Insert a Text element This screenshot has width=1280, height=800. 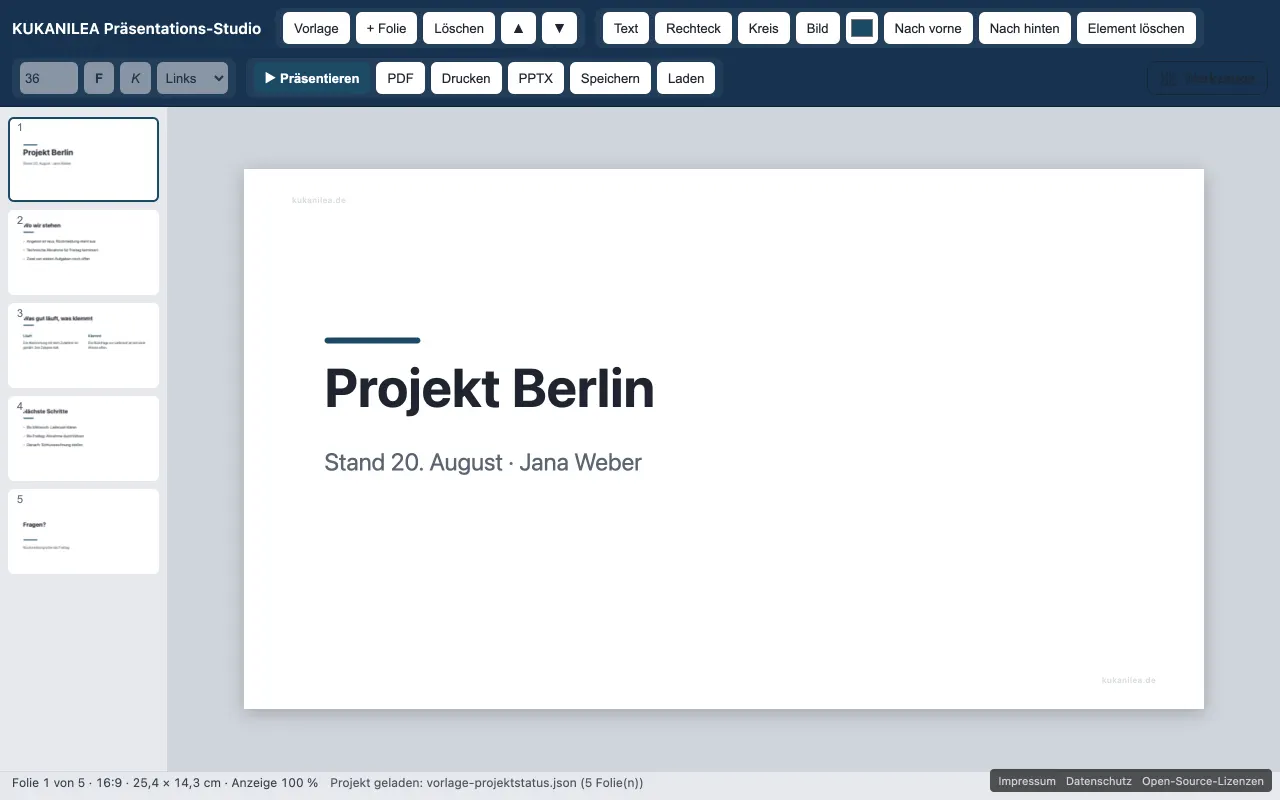coord(626,28)
